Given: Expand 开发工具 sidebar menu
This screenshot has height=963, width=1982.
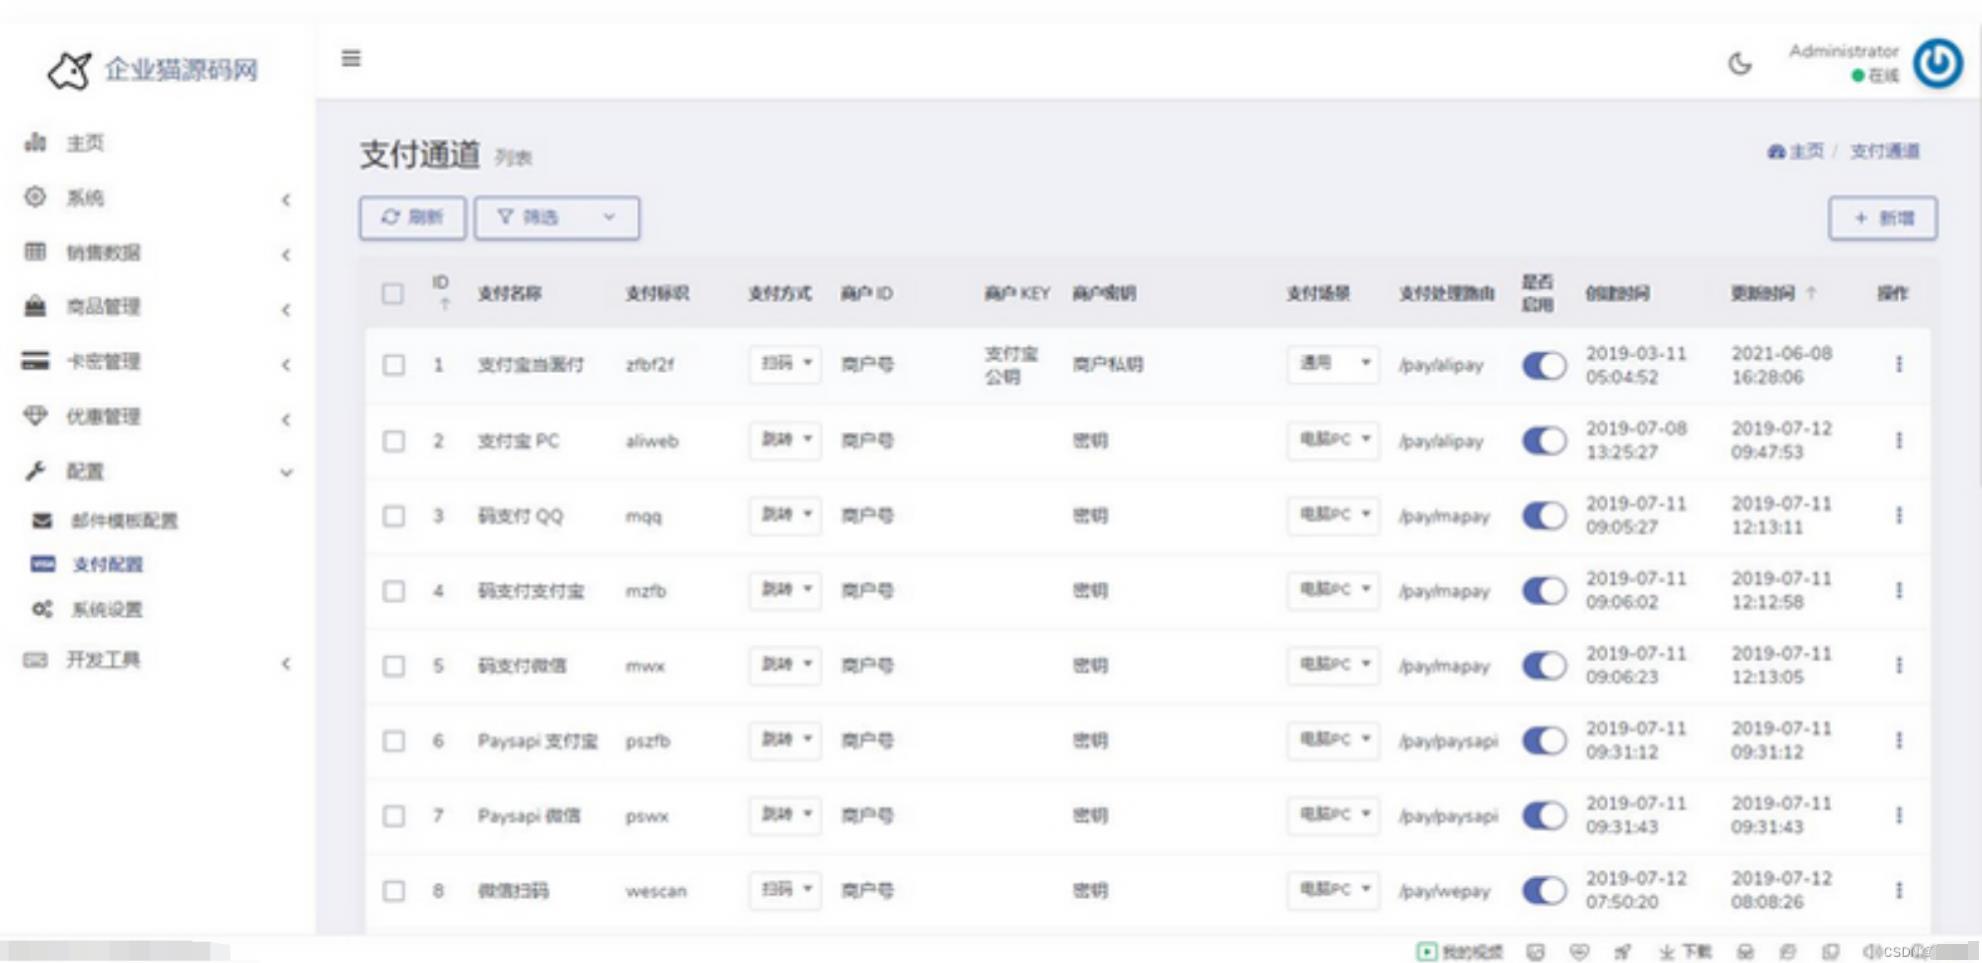Looking at the screenshot, I should point(160,660).
